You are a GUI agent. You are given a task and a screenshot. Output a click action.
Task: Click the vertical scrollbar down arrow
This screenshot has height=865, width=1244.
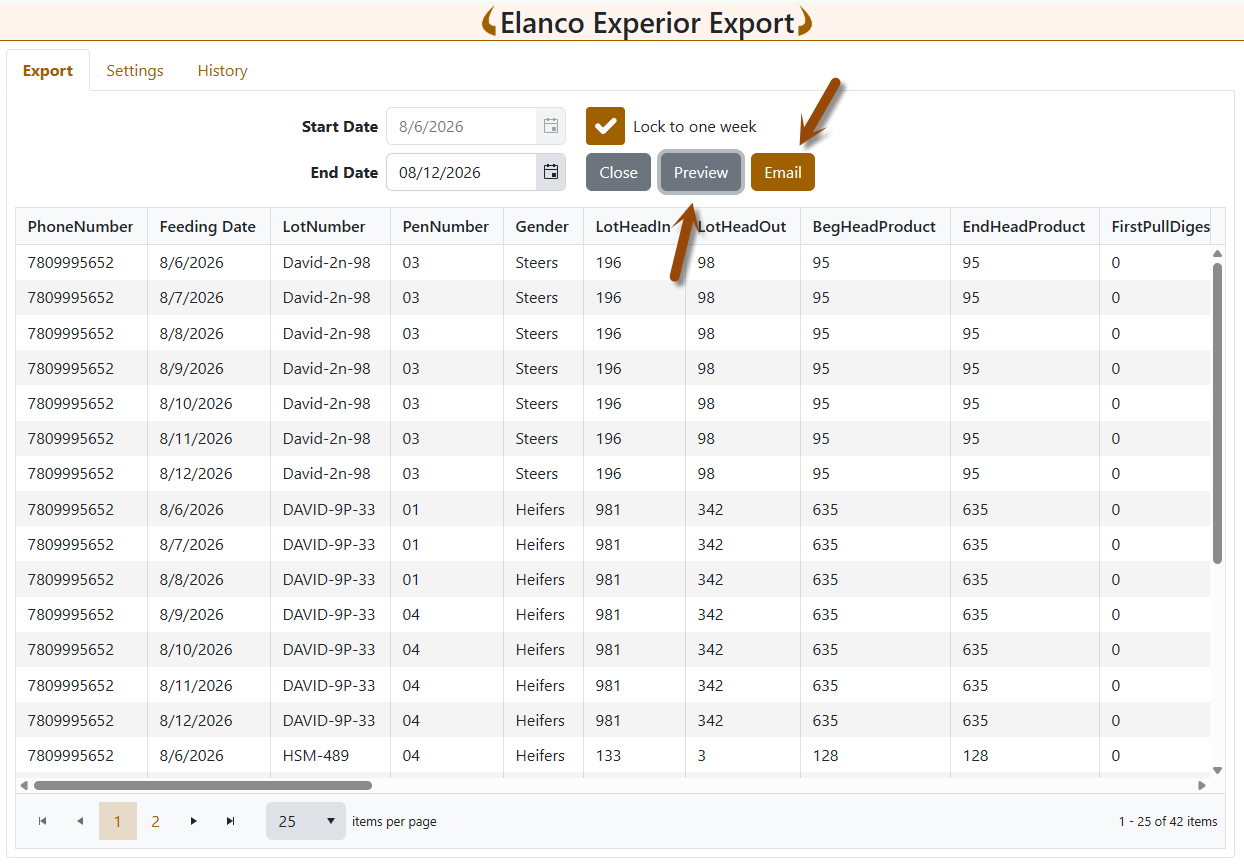coord(1217,770)
